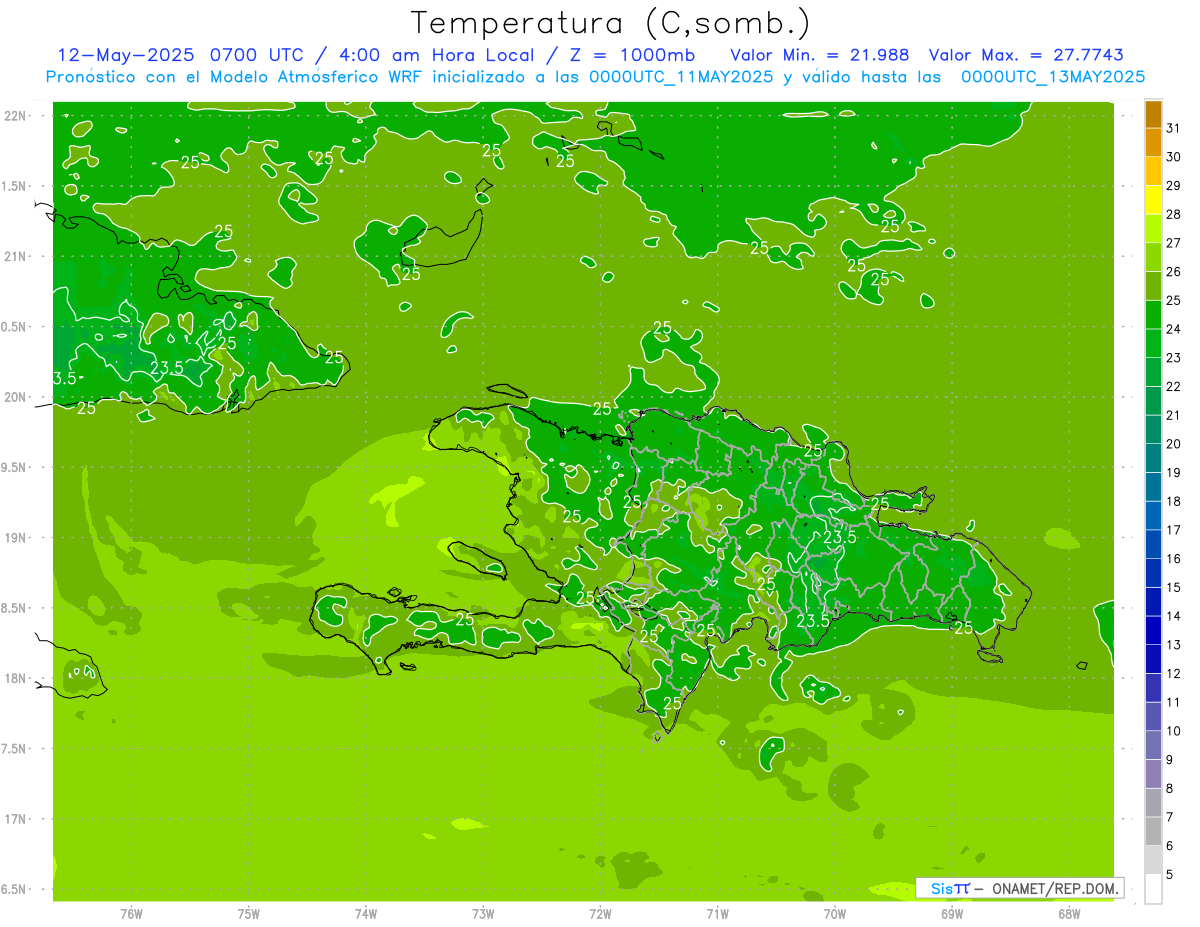Click the 6.5N latitude tick label

click(x=15, y=889)
